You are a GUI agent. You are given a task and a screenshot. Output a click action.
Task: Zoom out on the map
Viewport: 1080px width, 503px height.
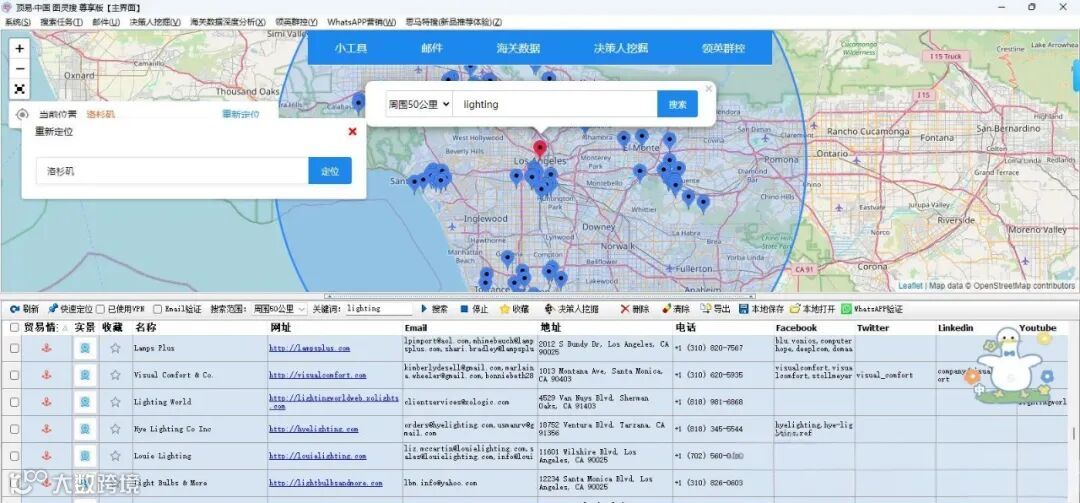tap(19, 69)
